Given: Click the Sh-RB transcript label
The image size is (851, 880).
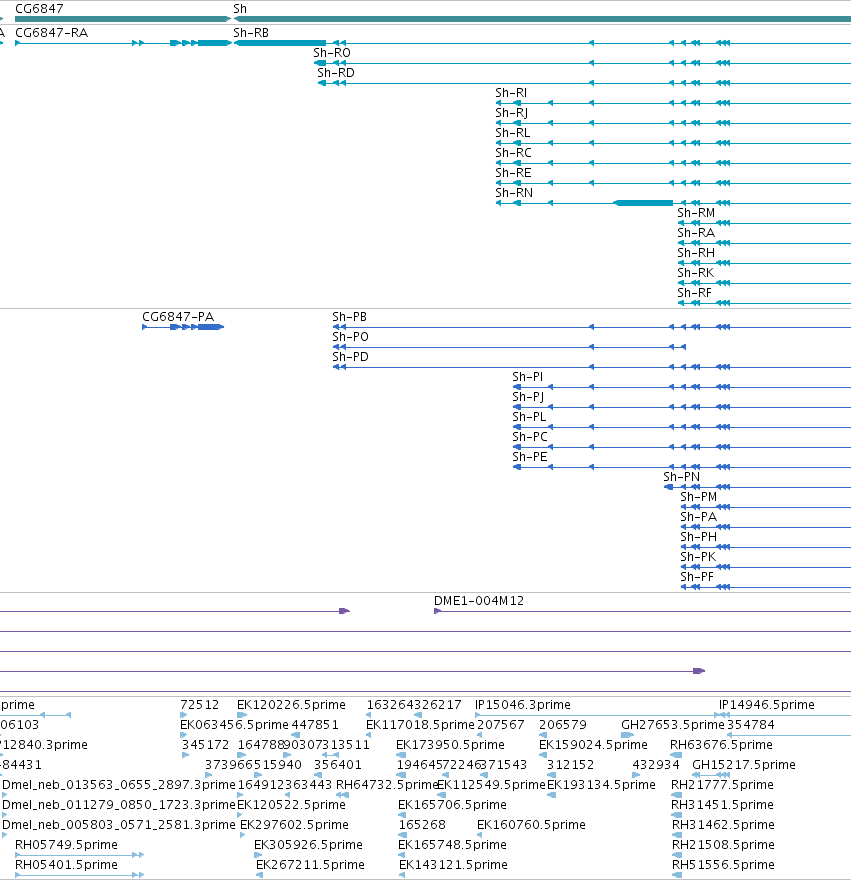Looking at the screenshot, I should [x=251, y=33].
